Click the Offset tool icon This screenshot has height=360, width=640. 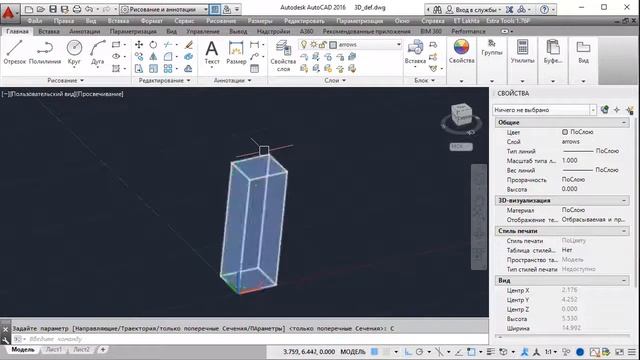[x=188, y=69]
